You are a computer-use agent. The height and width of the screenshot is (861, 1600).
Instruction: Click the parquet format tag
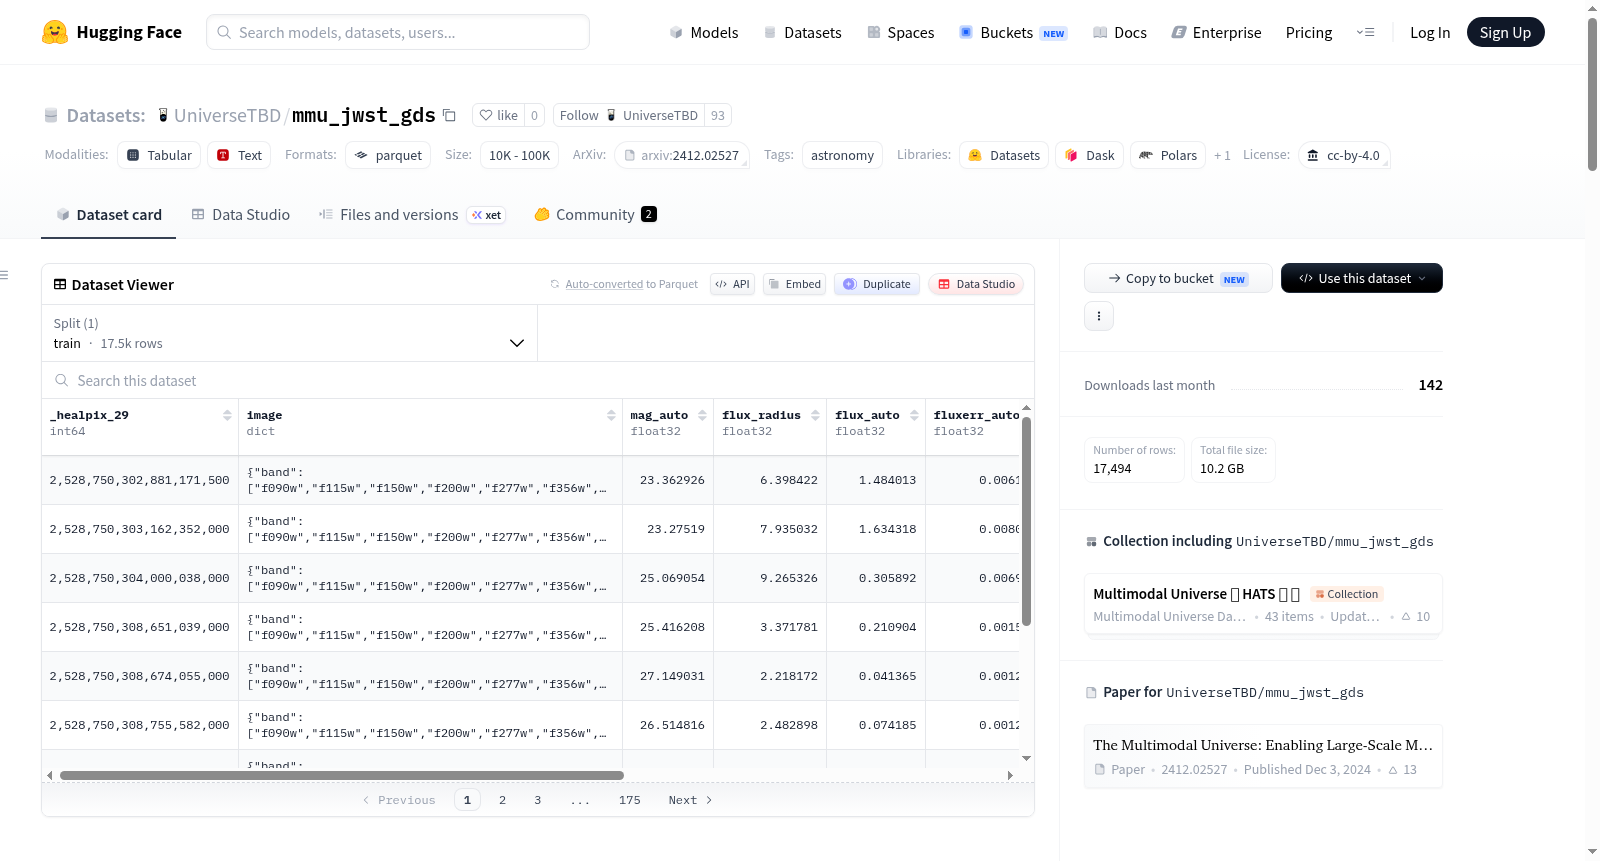(388, 155)
